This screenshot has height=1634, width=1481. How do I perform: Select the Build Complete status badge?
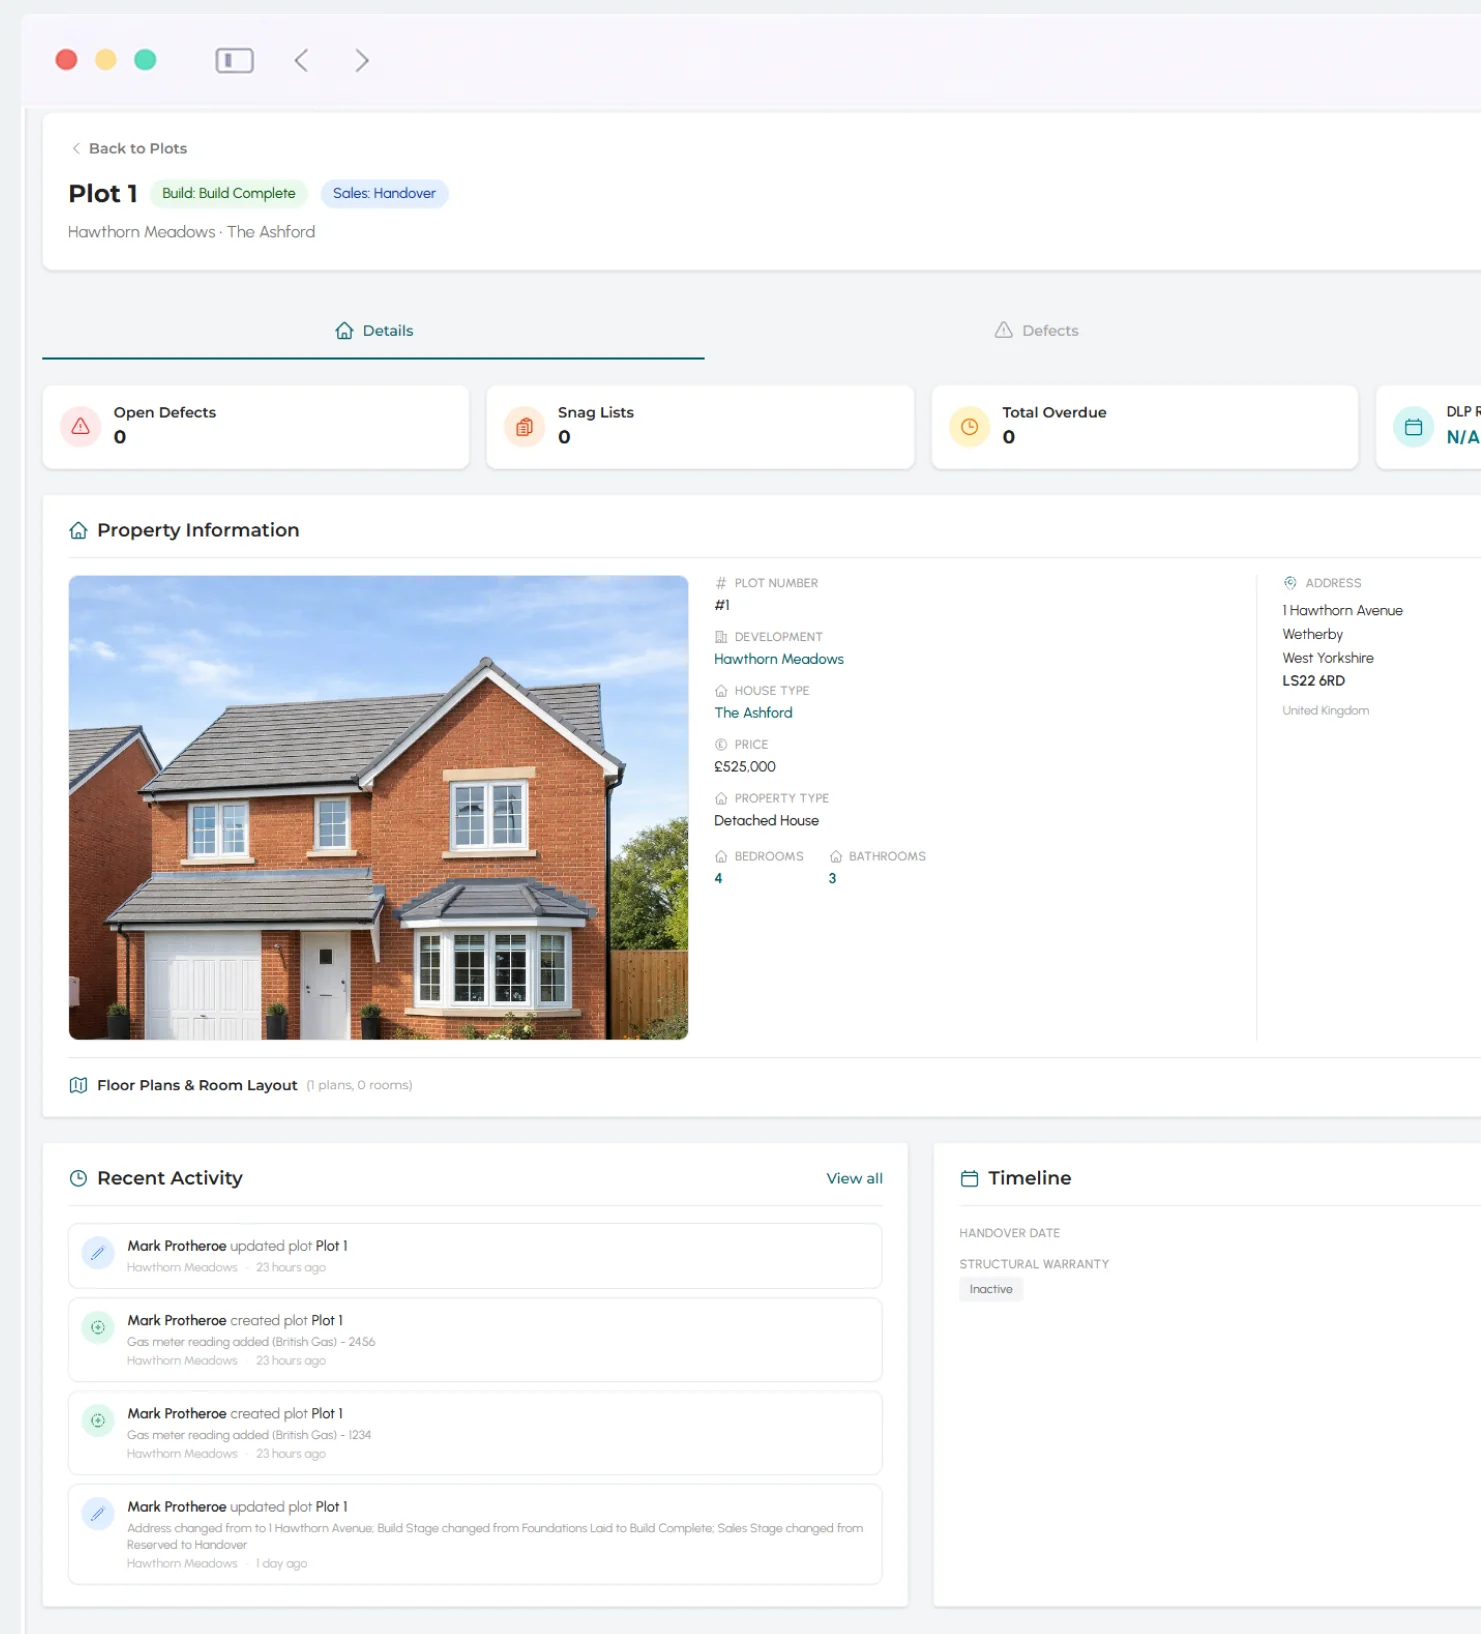pyautogui.click(x=229, y=193)
